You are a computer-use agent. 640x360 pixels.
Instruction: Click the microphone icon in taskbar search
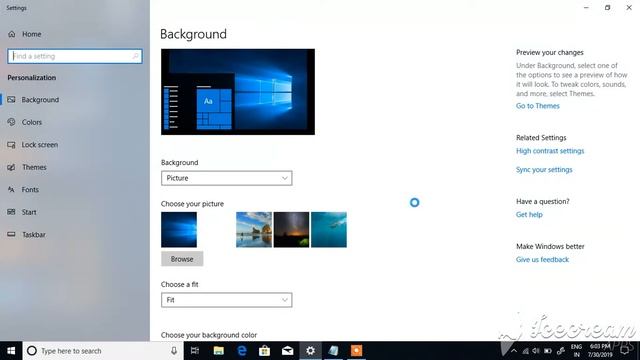174,351
